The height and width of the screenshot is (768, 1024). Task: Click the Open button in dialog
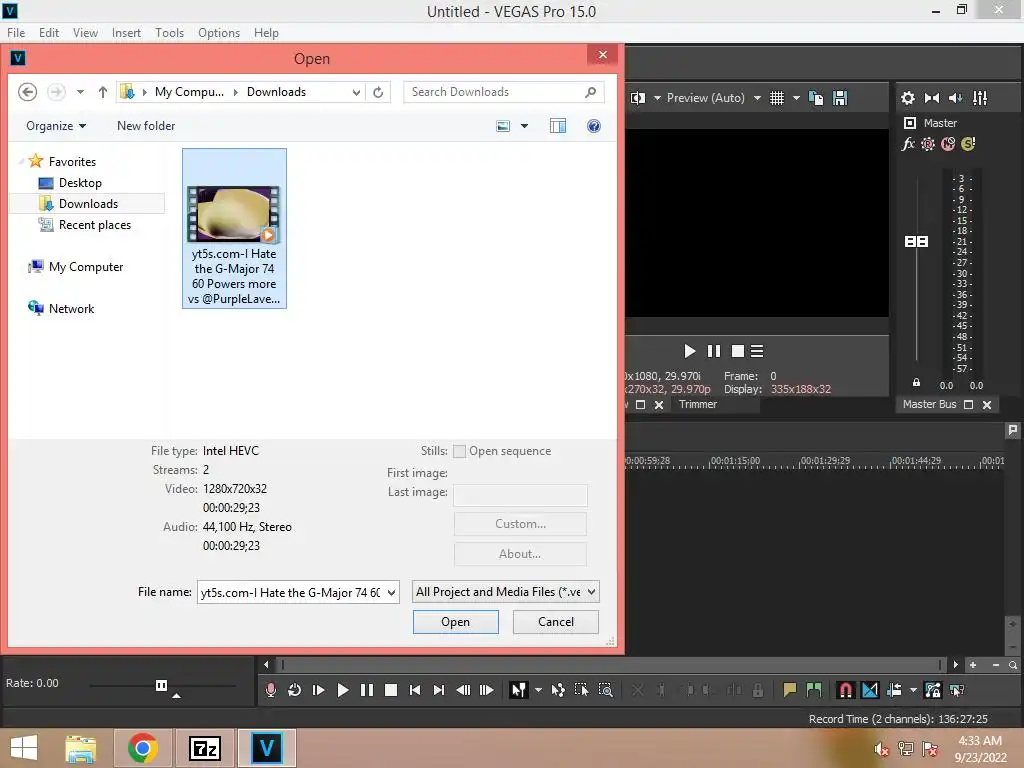click(456, 622)
